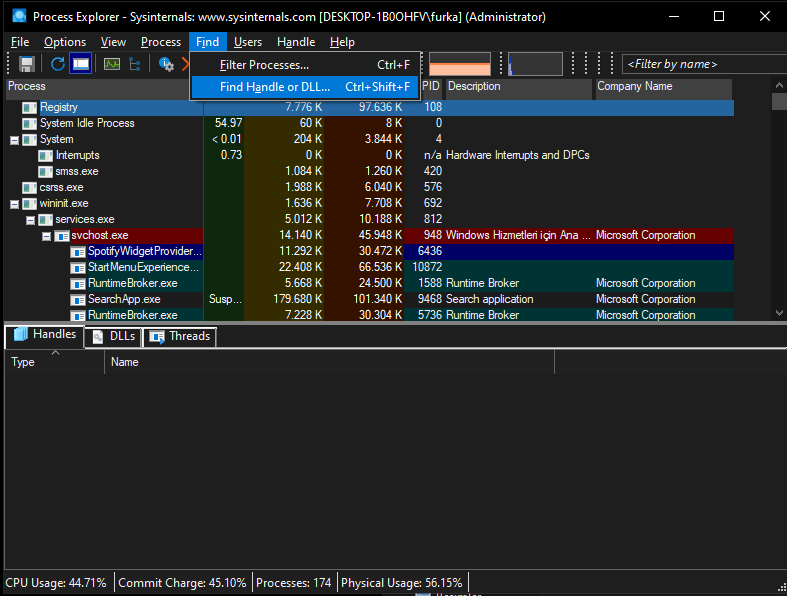
Task: Sort by the Company Name column header
Action: click(x=663, y=86)
